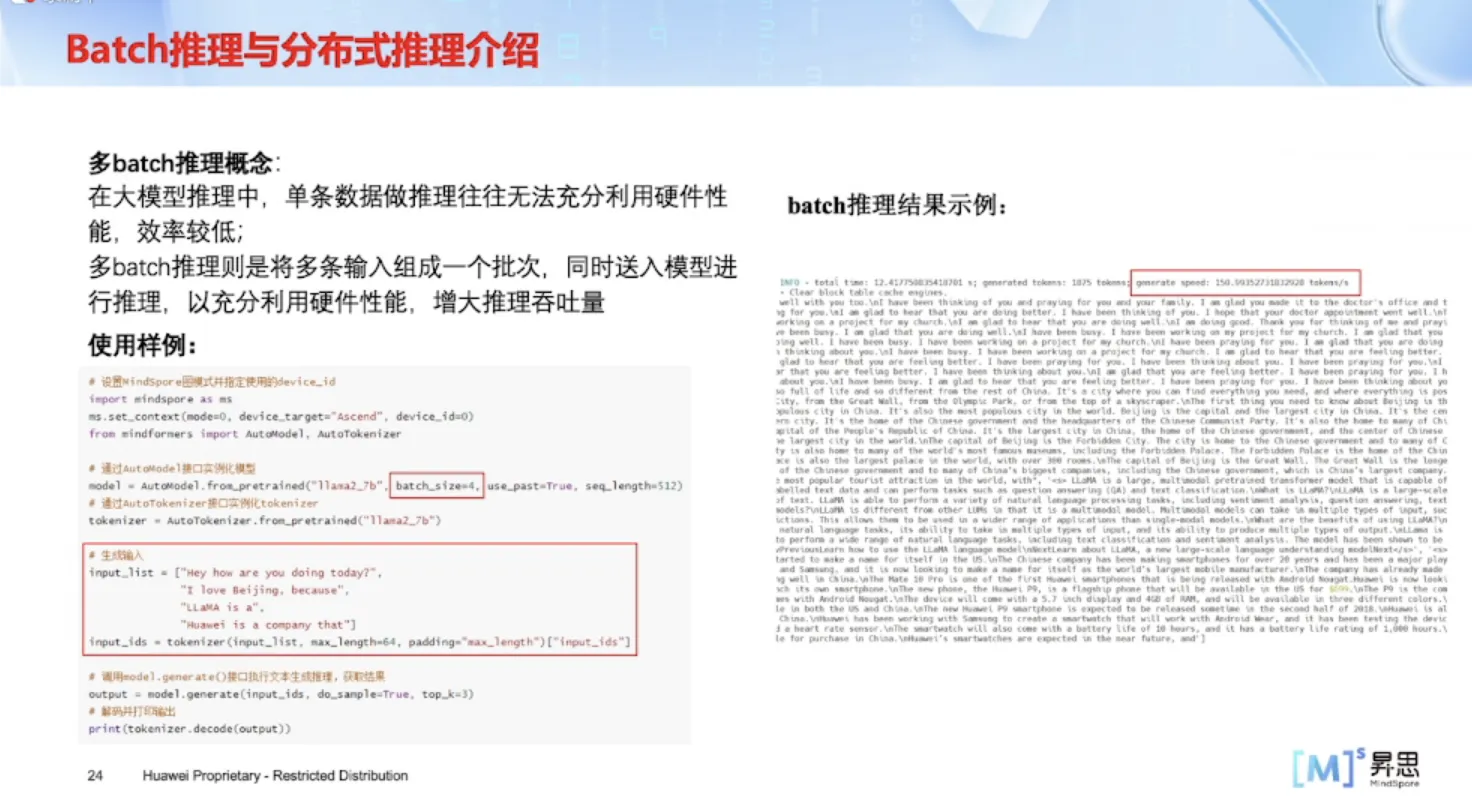
Task: Click the comment '# 通过AutoTokenizer接口实例化tokenizer'
Action: (203, 503)
